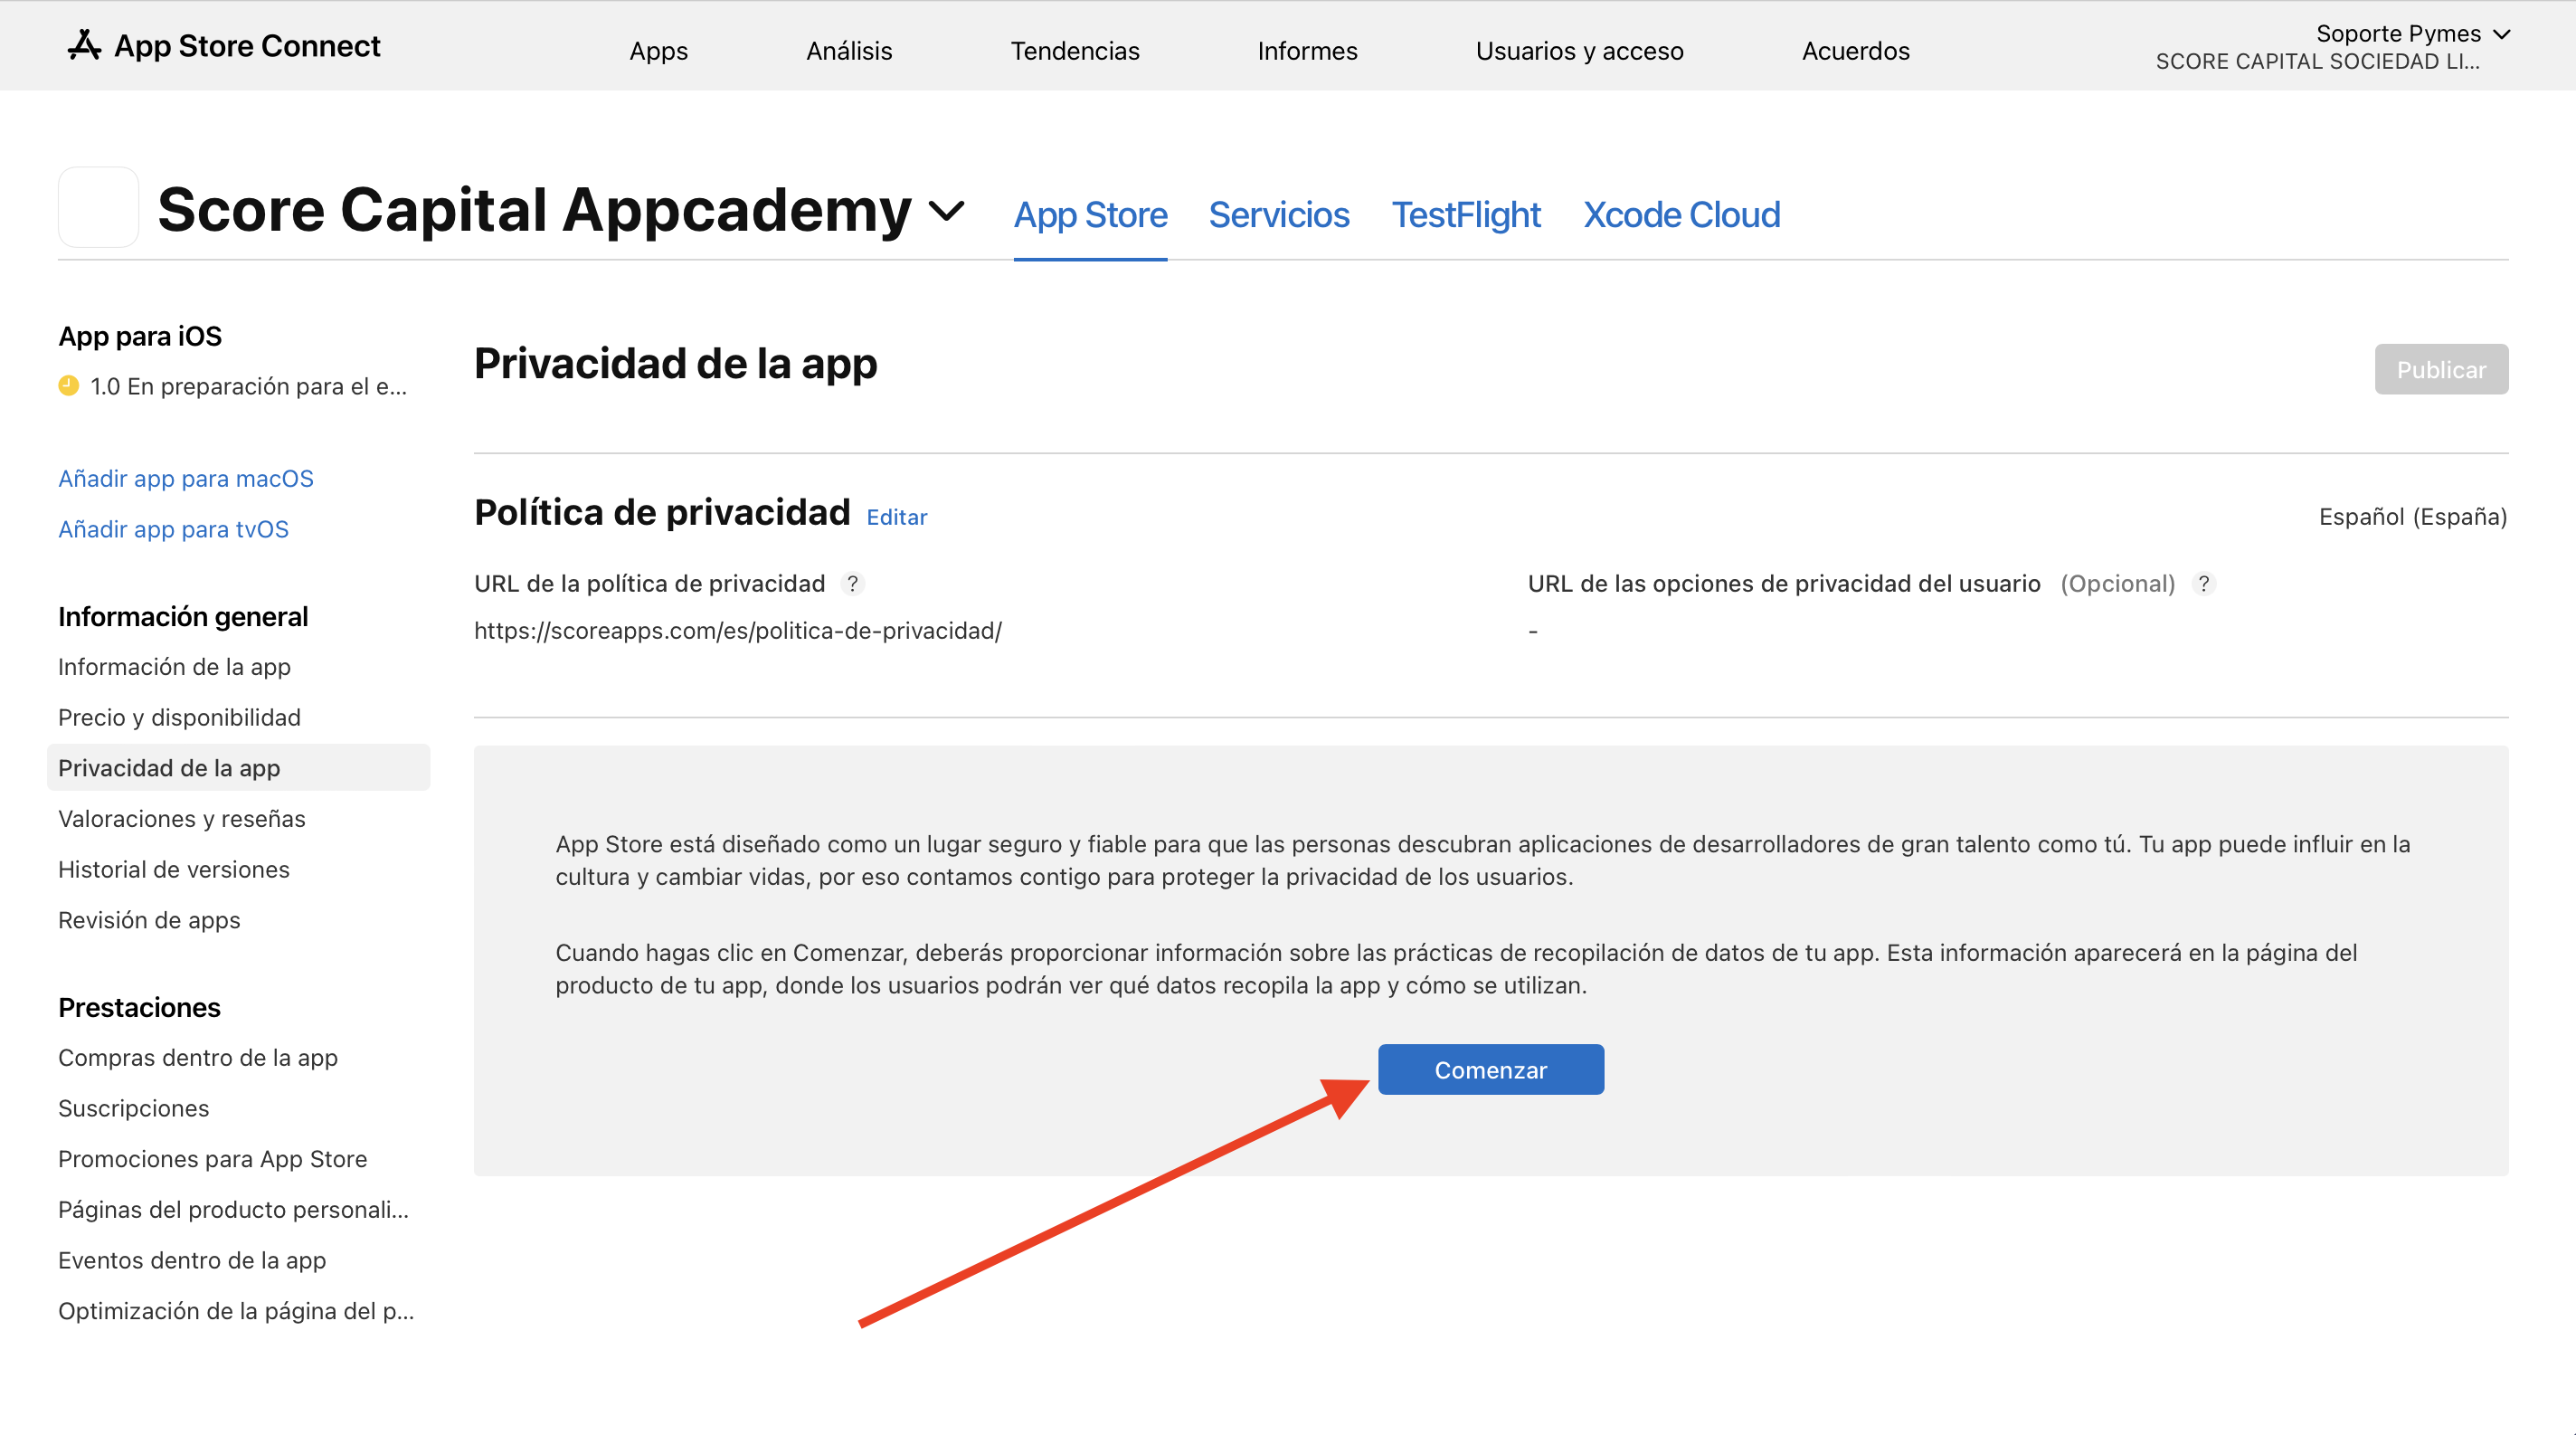Open the Acuerdos menu item
This screenshot has height=1435, width=2576.
[1855, 50]
